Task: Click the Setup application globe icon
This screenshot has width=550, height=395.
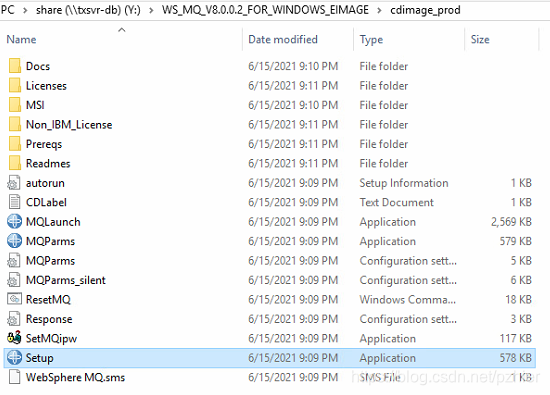Action: point(14,357)
